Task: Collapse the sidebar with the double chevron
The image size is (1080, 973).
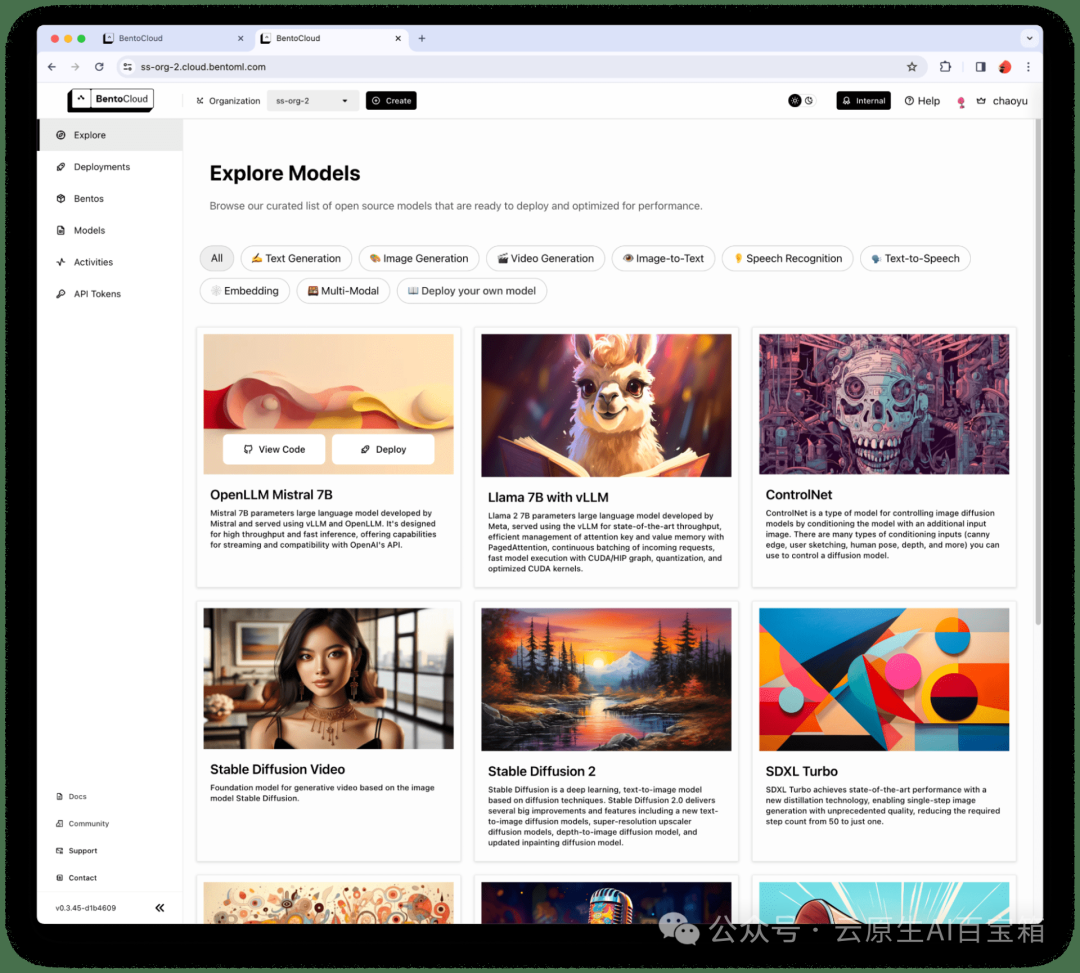Action: (160, 908)
